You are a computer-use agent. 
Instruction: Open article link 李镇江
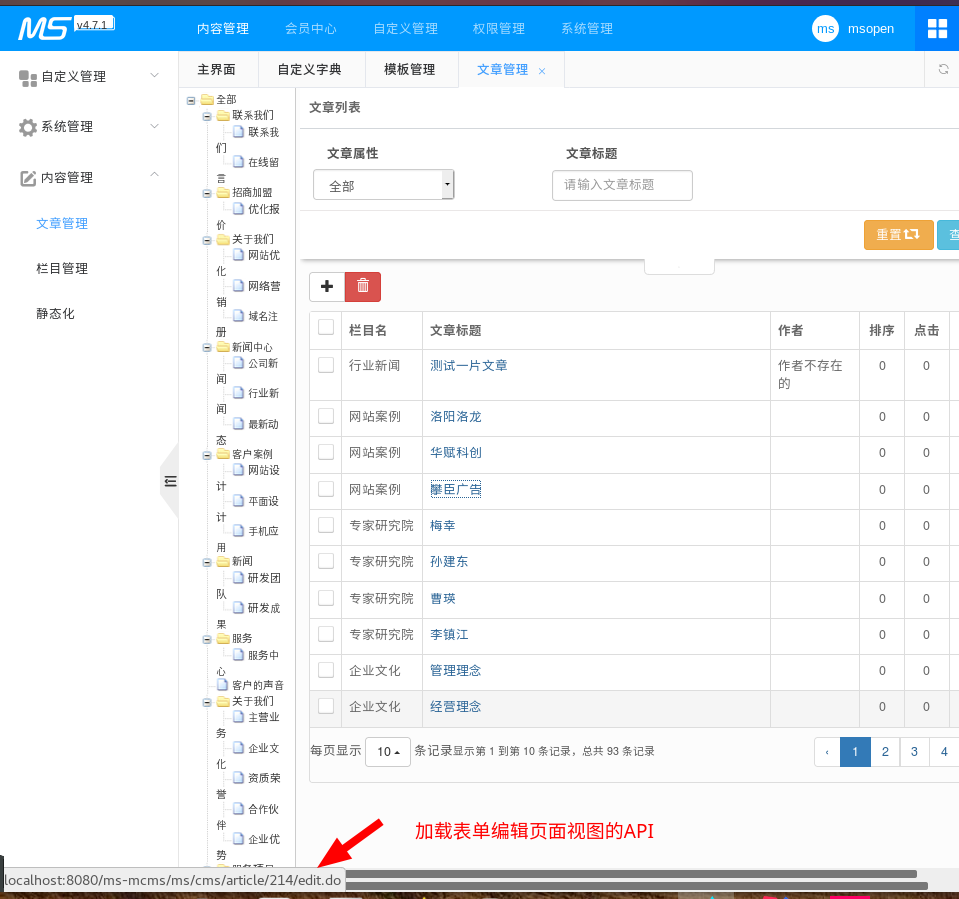[449, 635]
